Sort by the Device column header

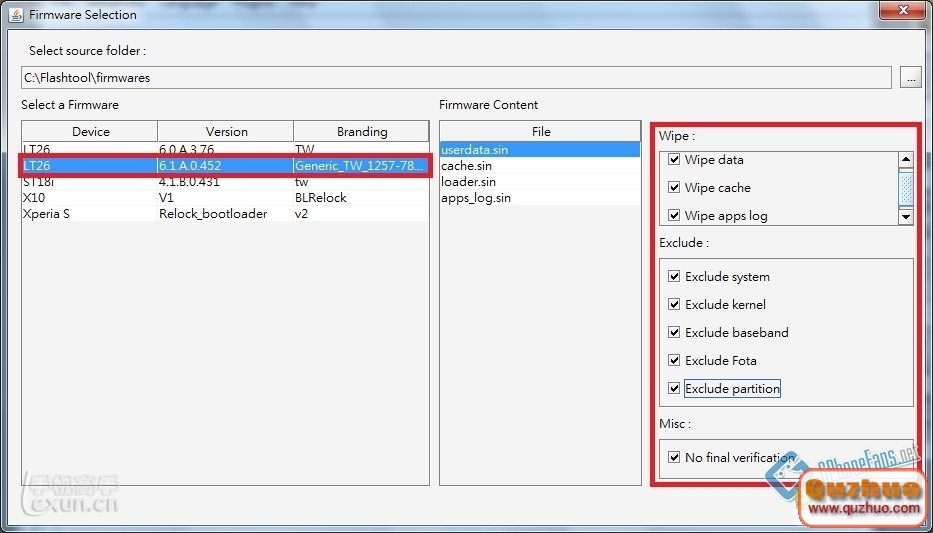coord(90,131)
